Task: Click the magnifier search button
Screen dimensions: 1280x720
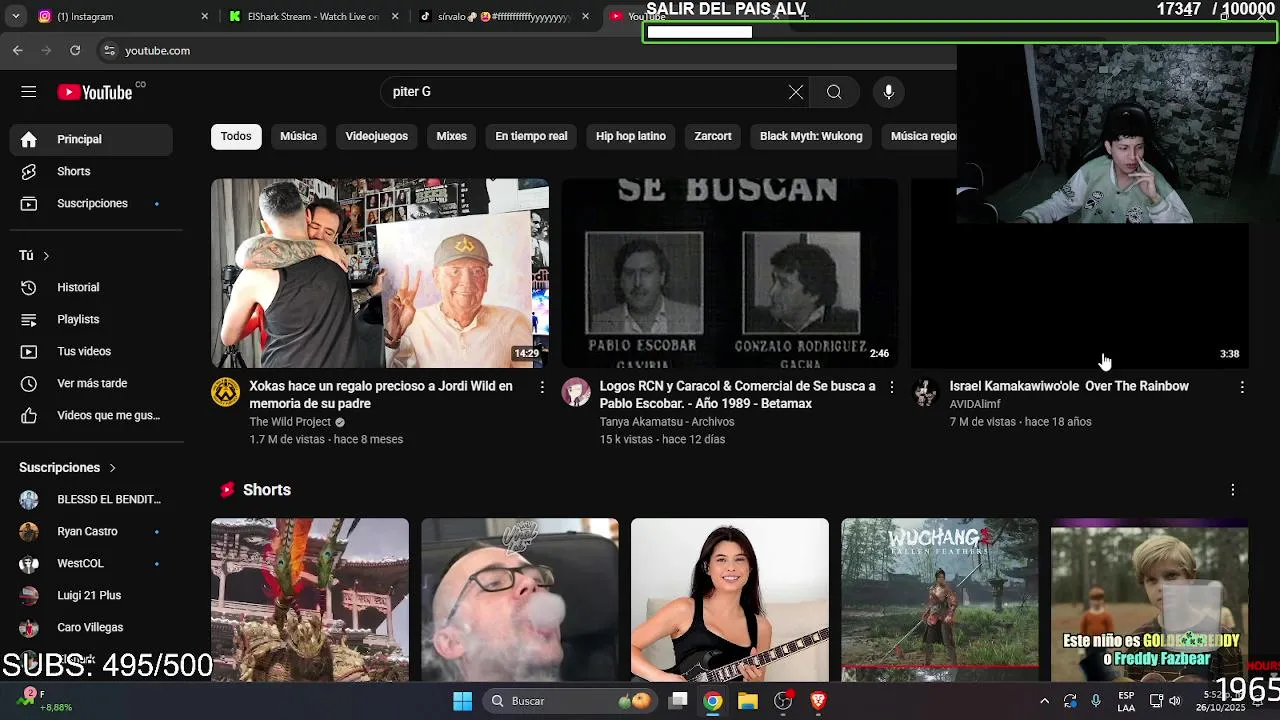Action: point(834,92)
